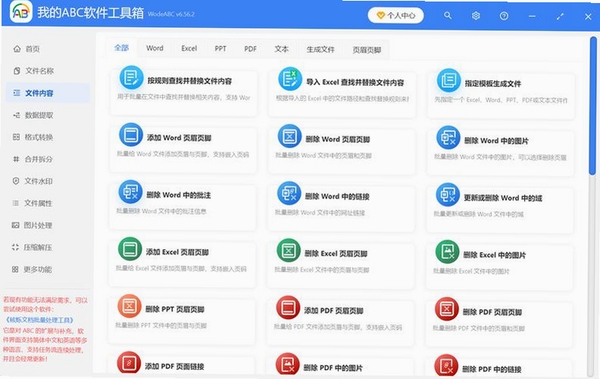Click 删除 Word 中的链接 icon

289,193
